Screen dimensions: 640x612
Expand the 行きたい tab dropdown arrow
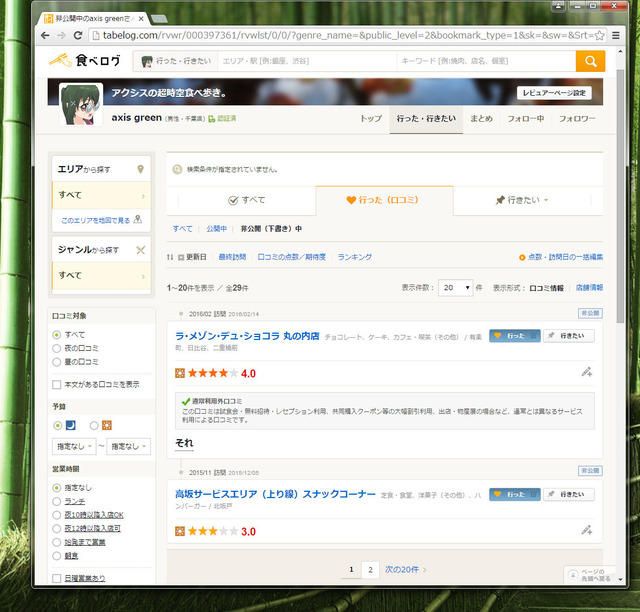coord(546,201)
